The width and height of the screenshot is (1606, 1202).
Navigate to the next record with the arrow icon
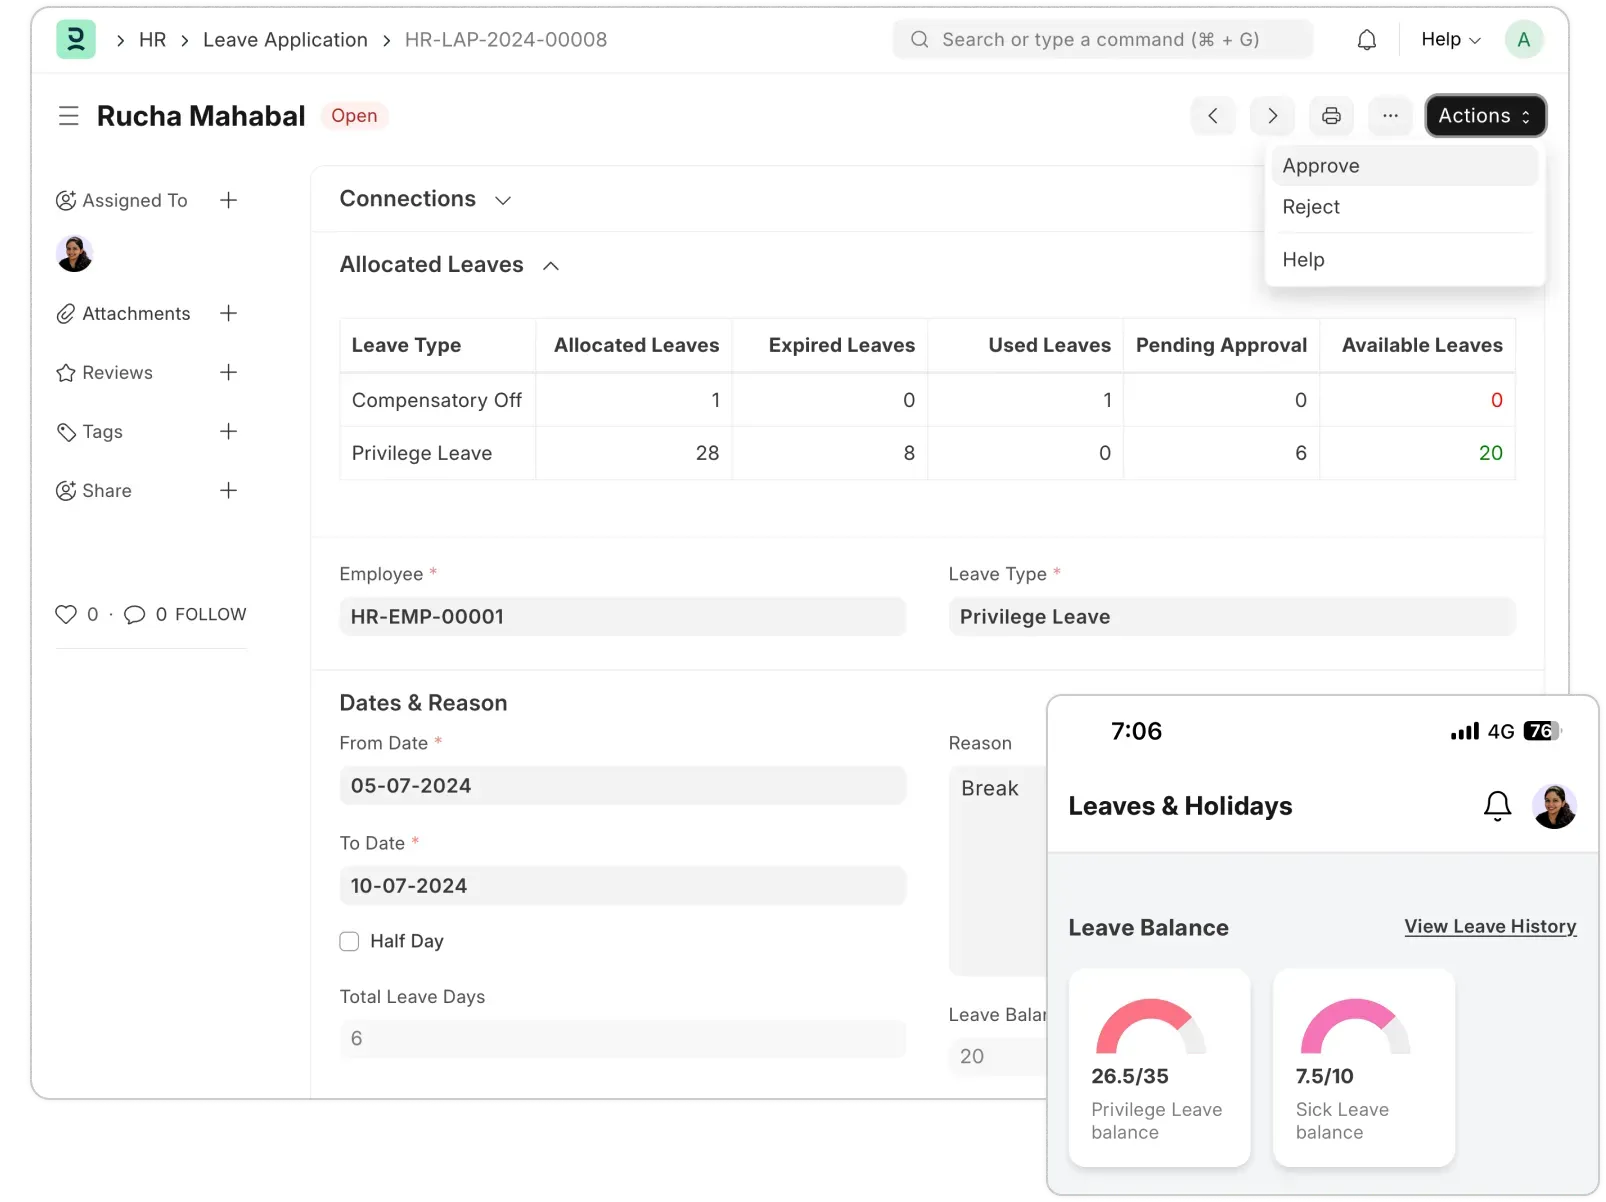[1272, 115]
